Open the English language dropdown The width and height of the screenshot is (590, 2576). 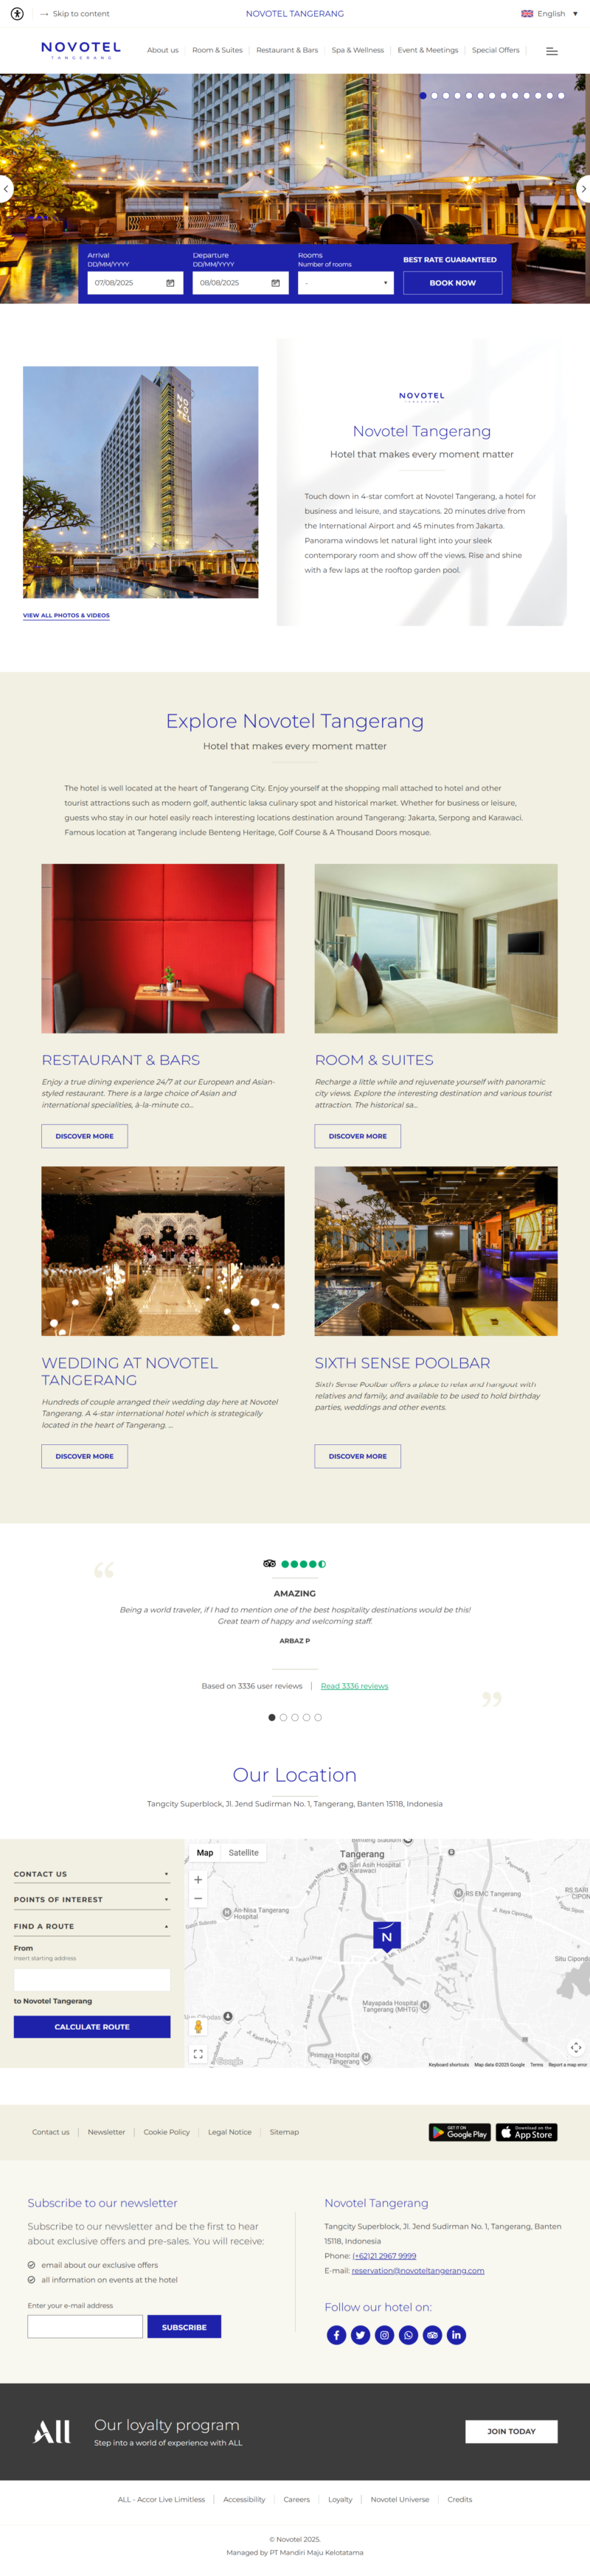pos(550,14)
